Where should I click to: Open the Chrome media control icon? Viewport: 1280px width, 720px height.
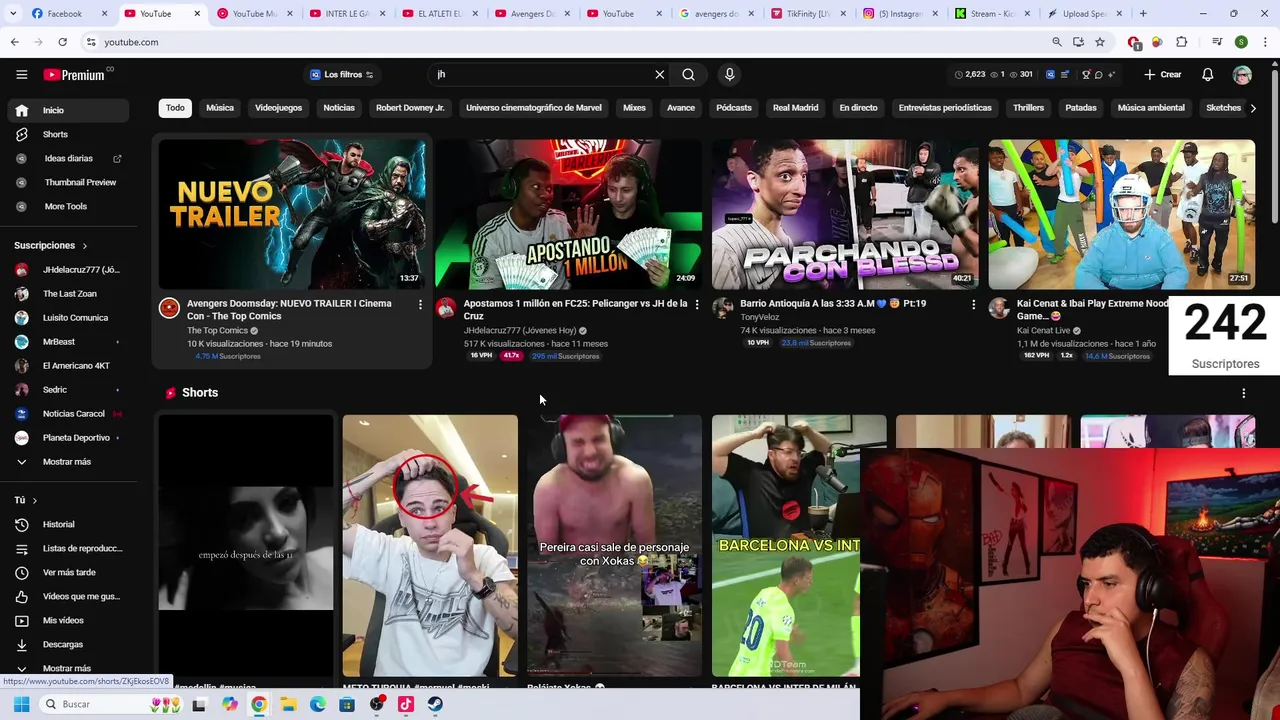point(1217,42)
